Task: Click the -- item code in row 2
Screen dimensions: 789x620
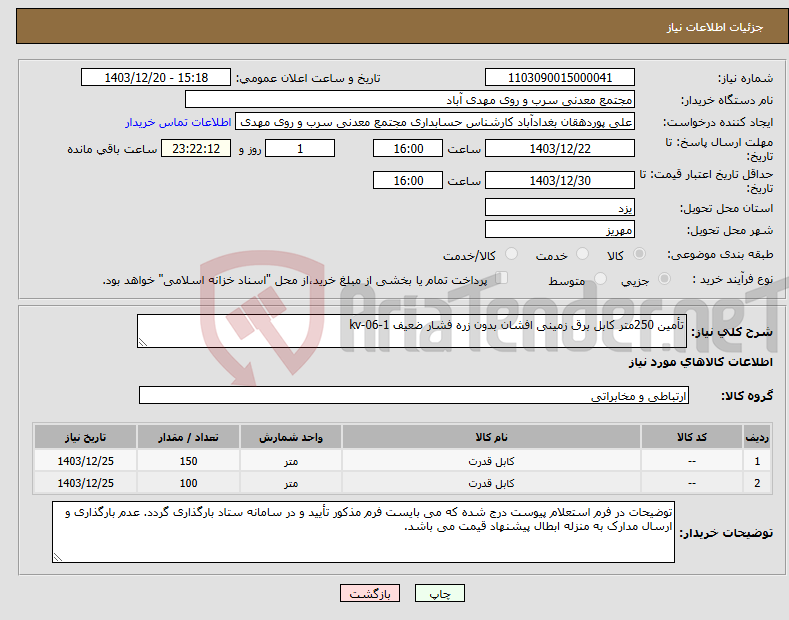Action: point(692,483)
